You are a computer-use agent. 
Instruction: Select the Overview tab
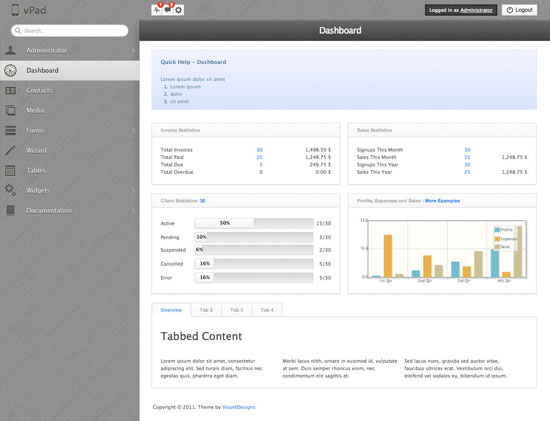pos(171,310)
